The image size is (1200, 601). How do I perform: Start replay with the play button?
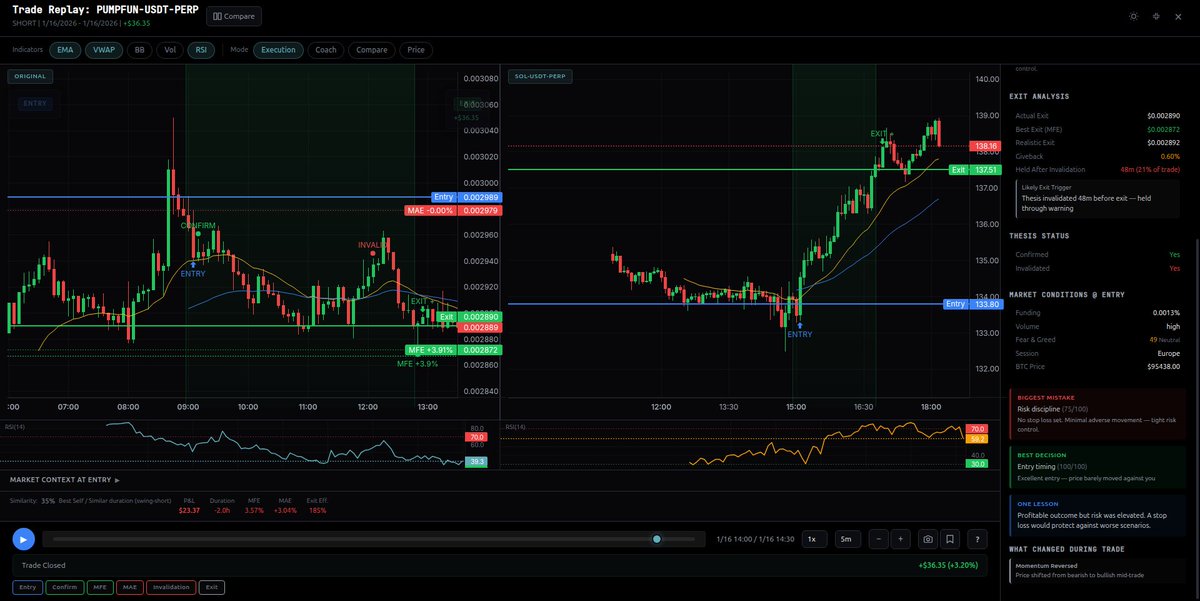(24, 539)
